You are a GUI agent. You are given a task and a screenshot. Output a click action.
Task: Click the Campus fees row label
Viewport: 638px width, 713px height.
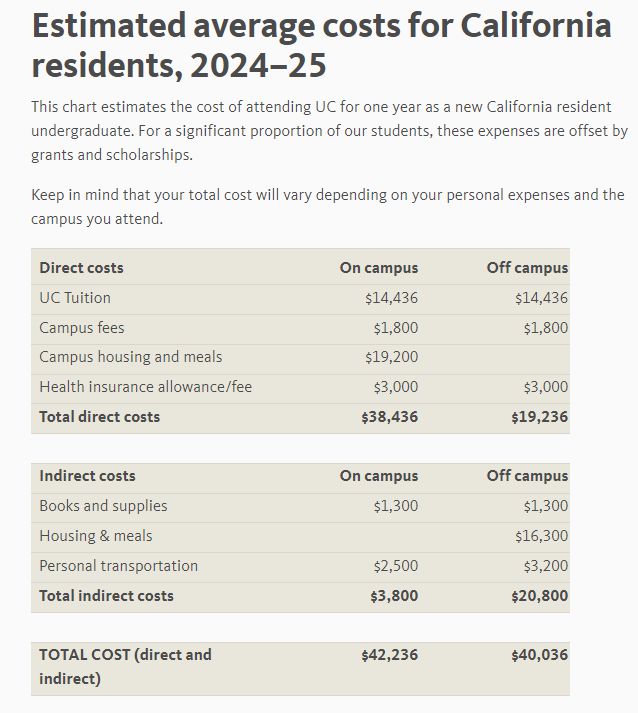(82, 328)
